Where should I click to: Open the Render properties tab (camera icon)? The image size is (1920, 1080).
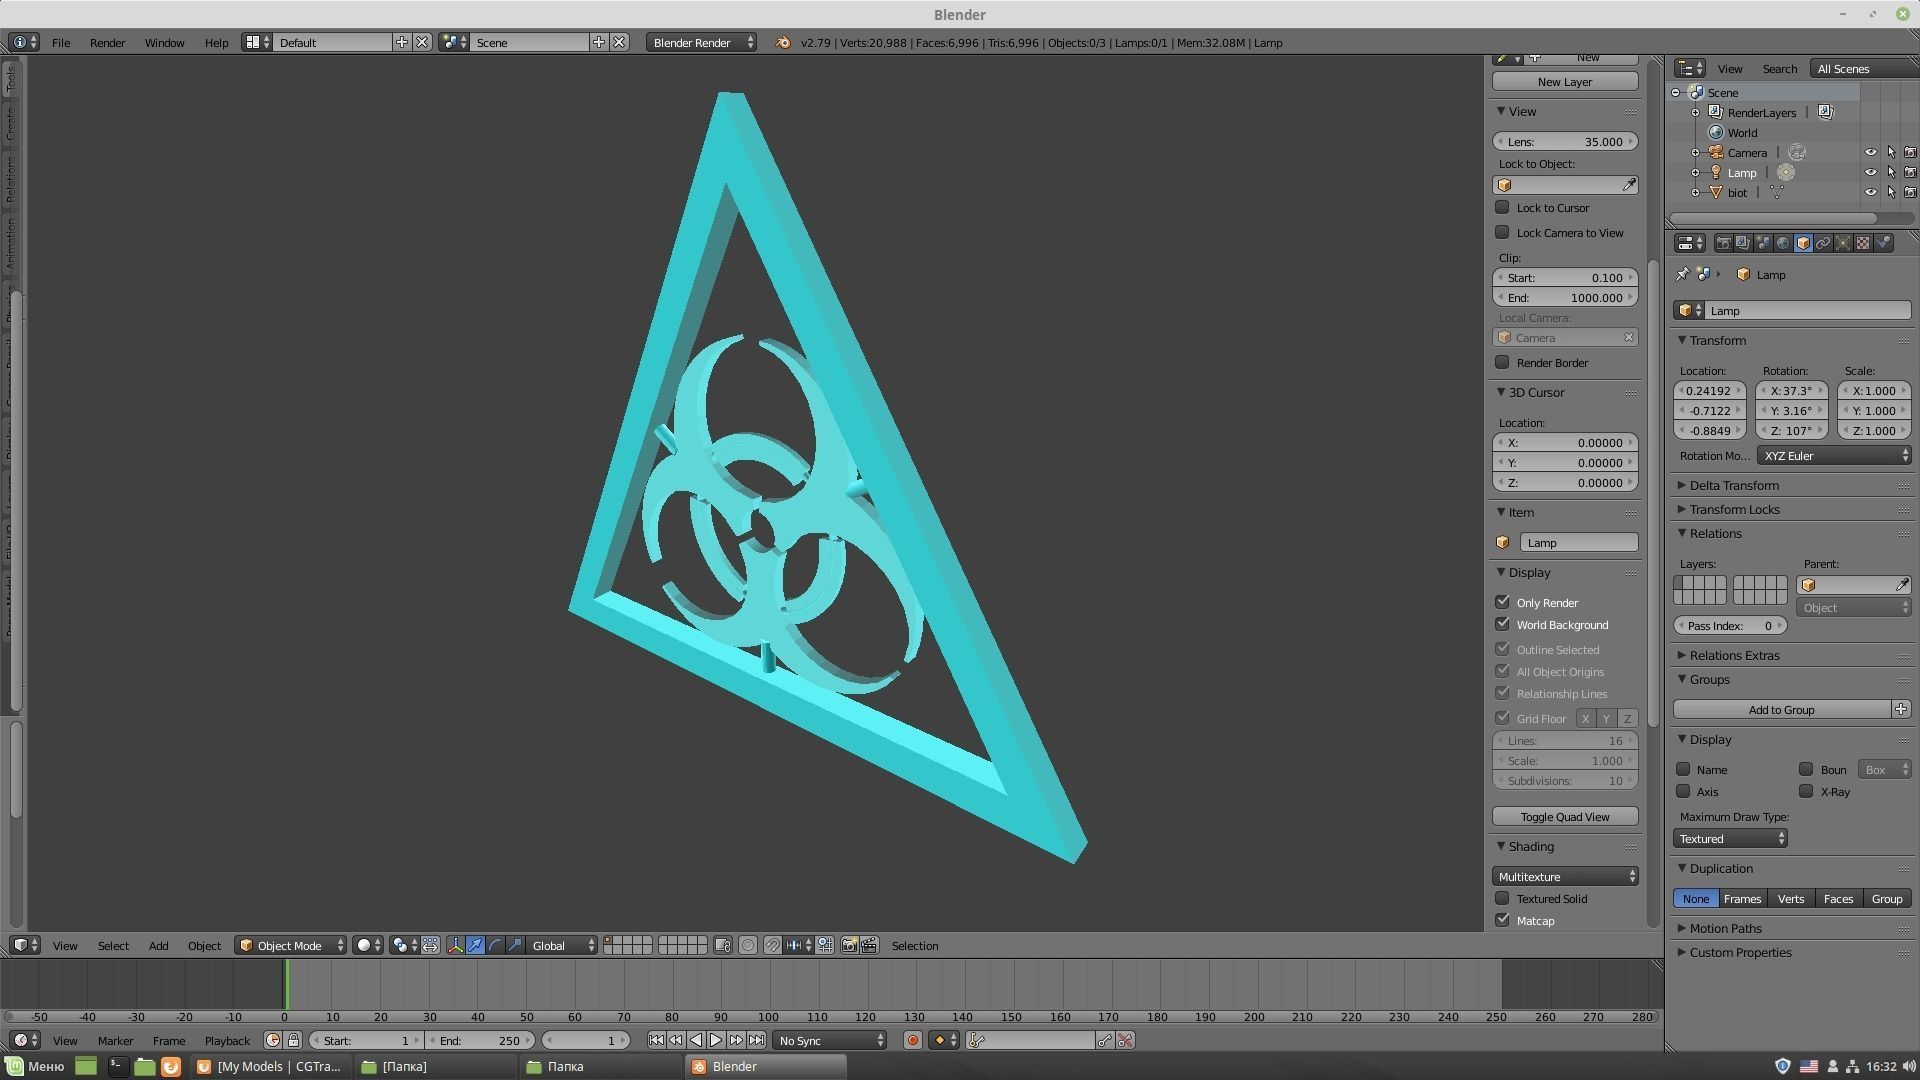1723,243
